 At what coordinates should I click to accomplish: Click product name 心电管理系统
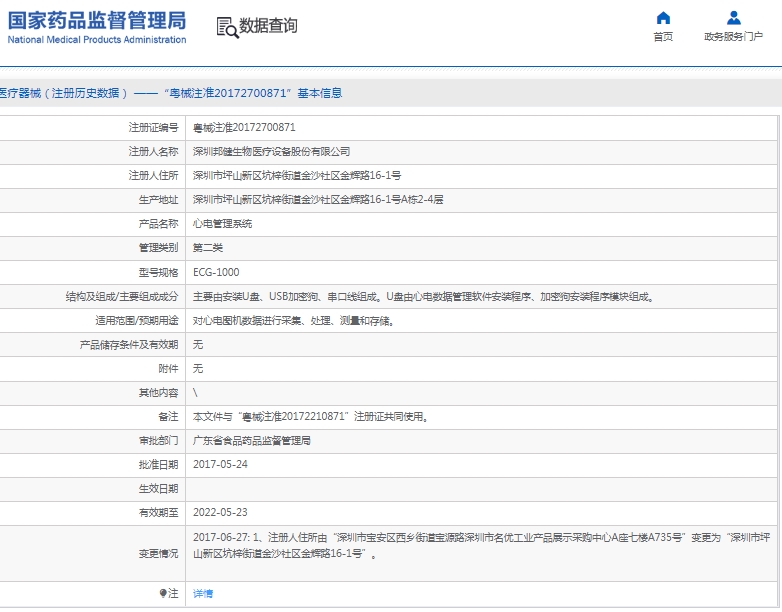point(222,224)
